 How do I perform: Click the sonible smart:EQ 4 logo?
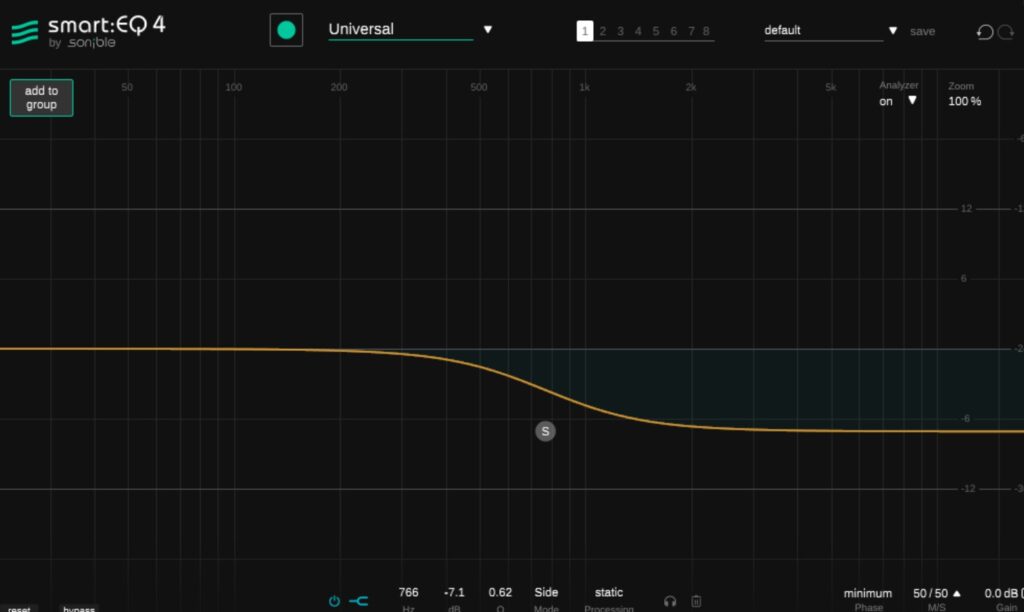(x=88, y=30)
